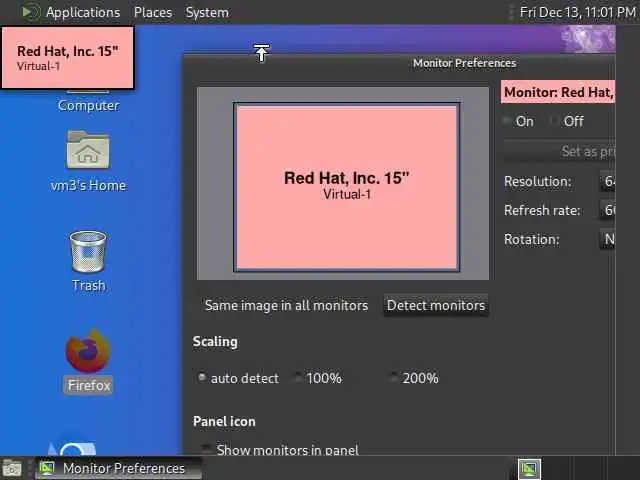
Task: Open the Places menu
Action: (x=153, y=12)
